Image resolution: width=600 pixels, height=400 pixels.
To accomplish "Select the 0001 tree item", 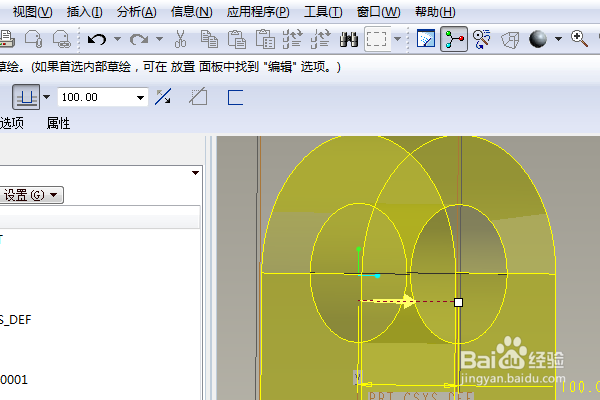I will pyautogui.click(x=14, y=380).
